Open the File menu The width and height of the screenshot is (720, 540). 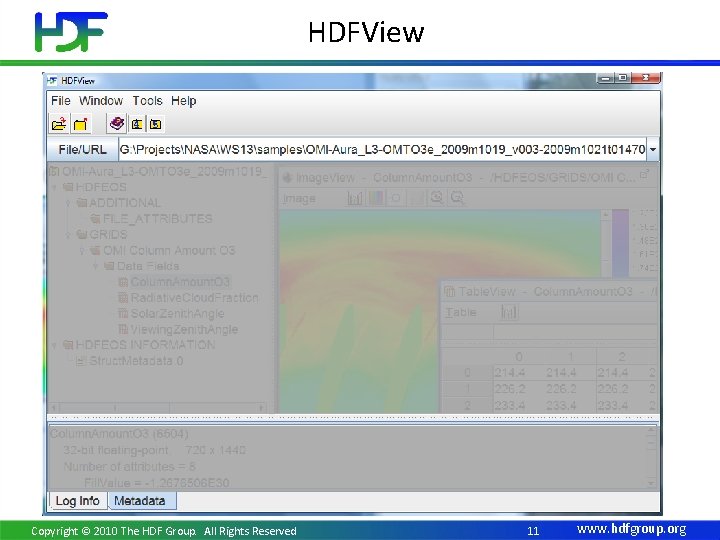pyautogui.click(x=61, y=101)
